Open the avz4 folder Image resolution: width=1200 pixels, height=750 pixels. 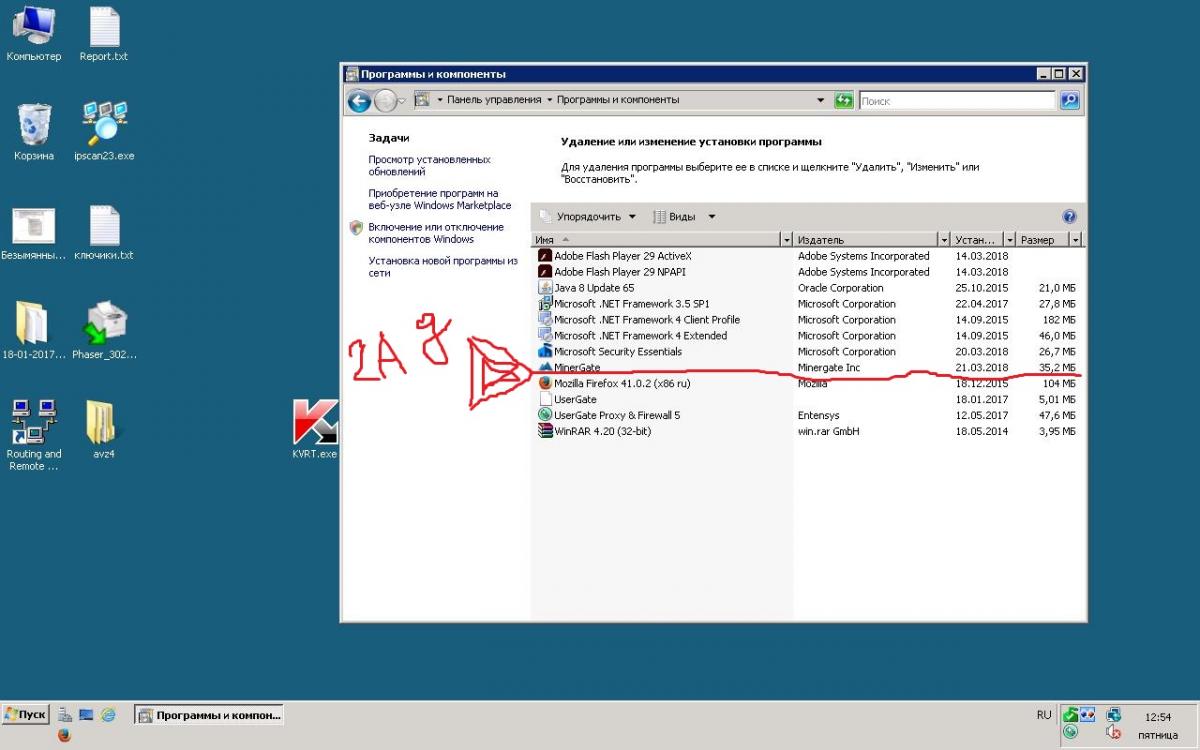(x=104, y=430)
